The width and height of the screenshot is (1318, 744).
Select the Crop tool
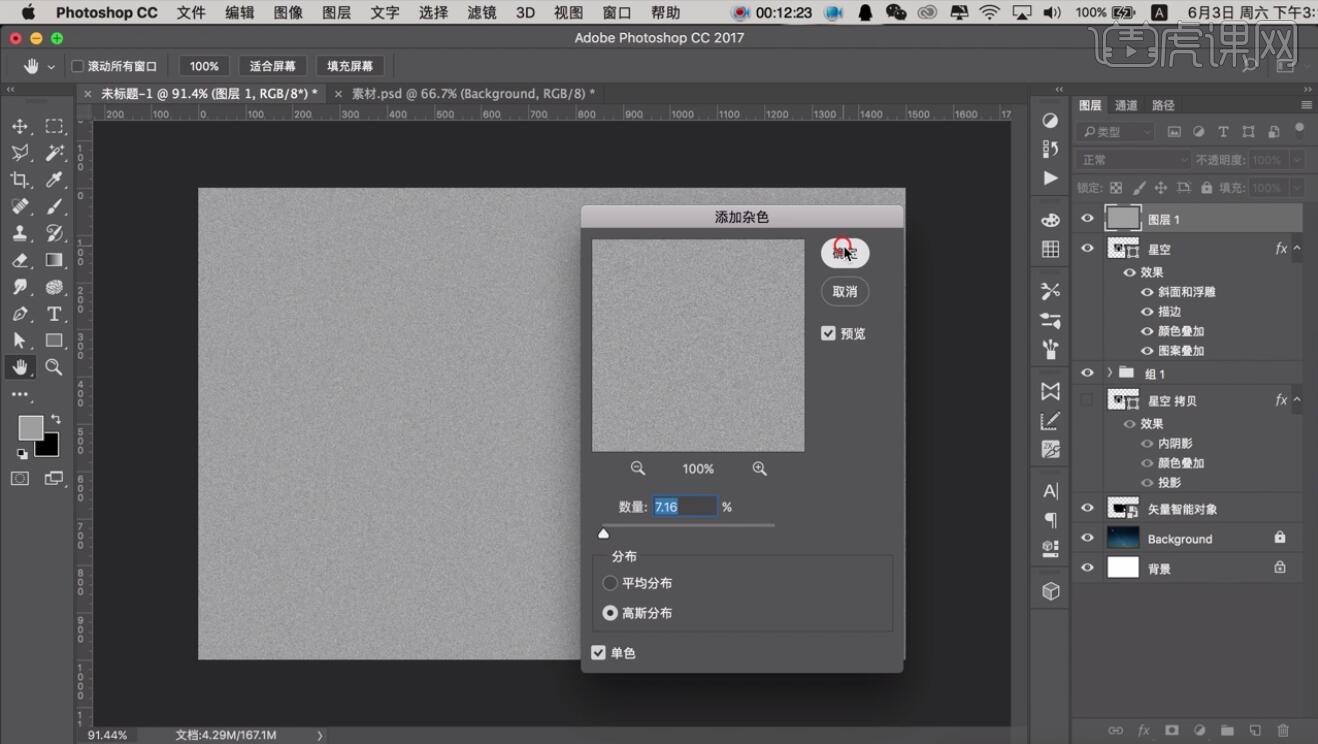coord(20,180)
